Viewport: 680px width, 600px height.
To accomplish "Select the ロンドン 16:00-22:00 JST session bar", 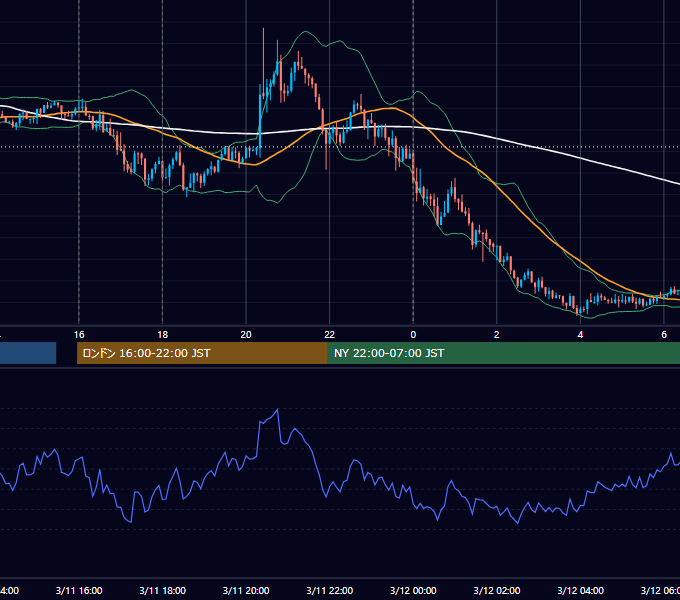I will pyautogui.click(x=202, y=353).
